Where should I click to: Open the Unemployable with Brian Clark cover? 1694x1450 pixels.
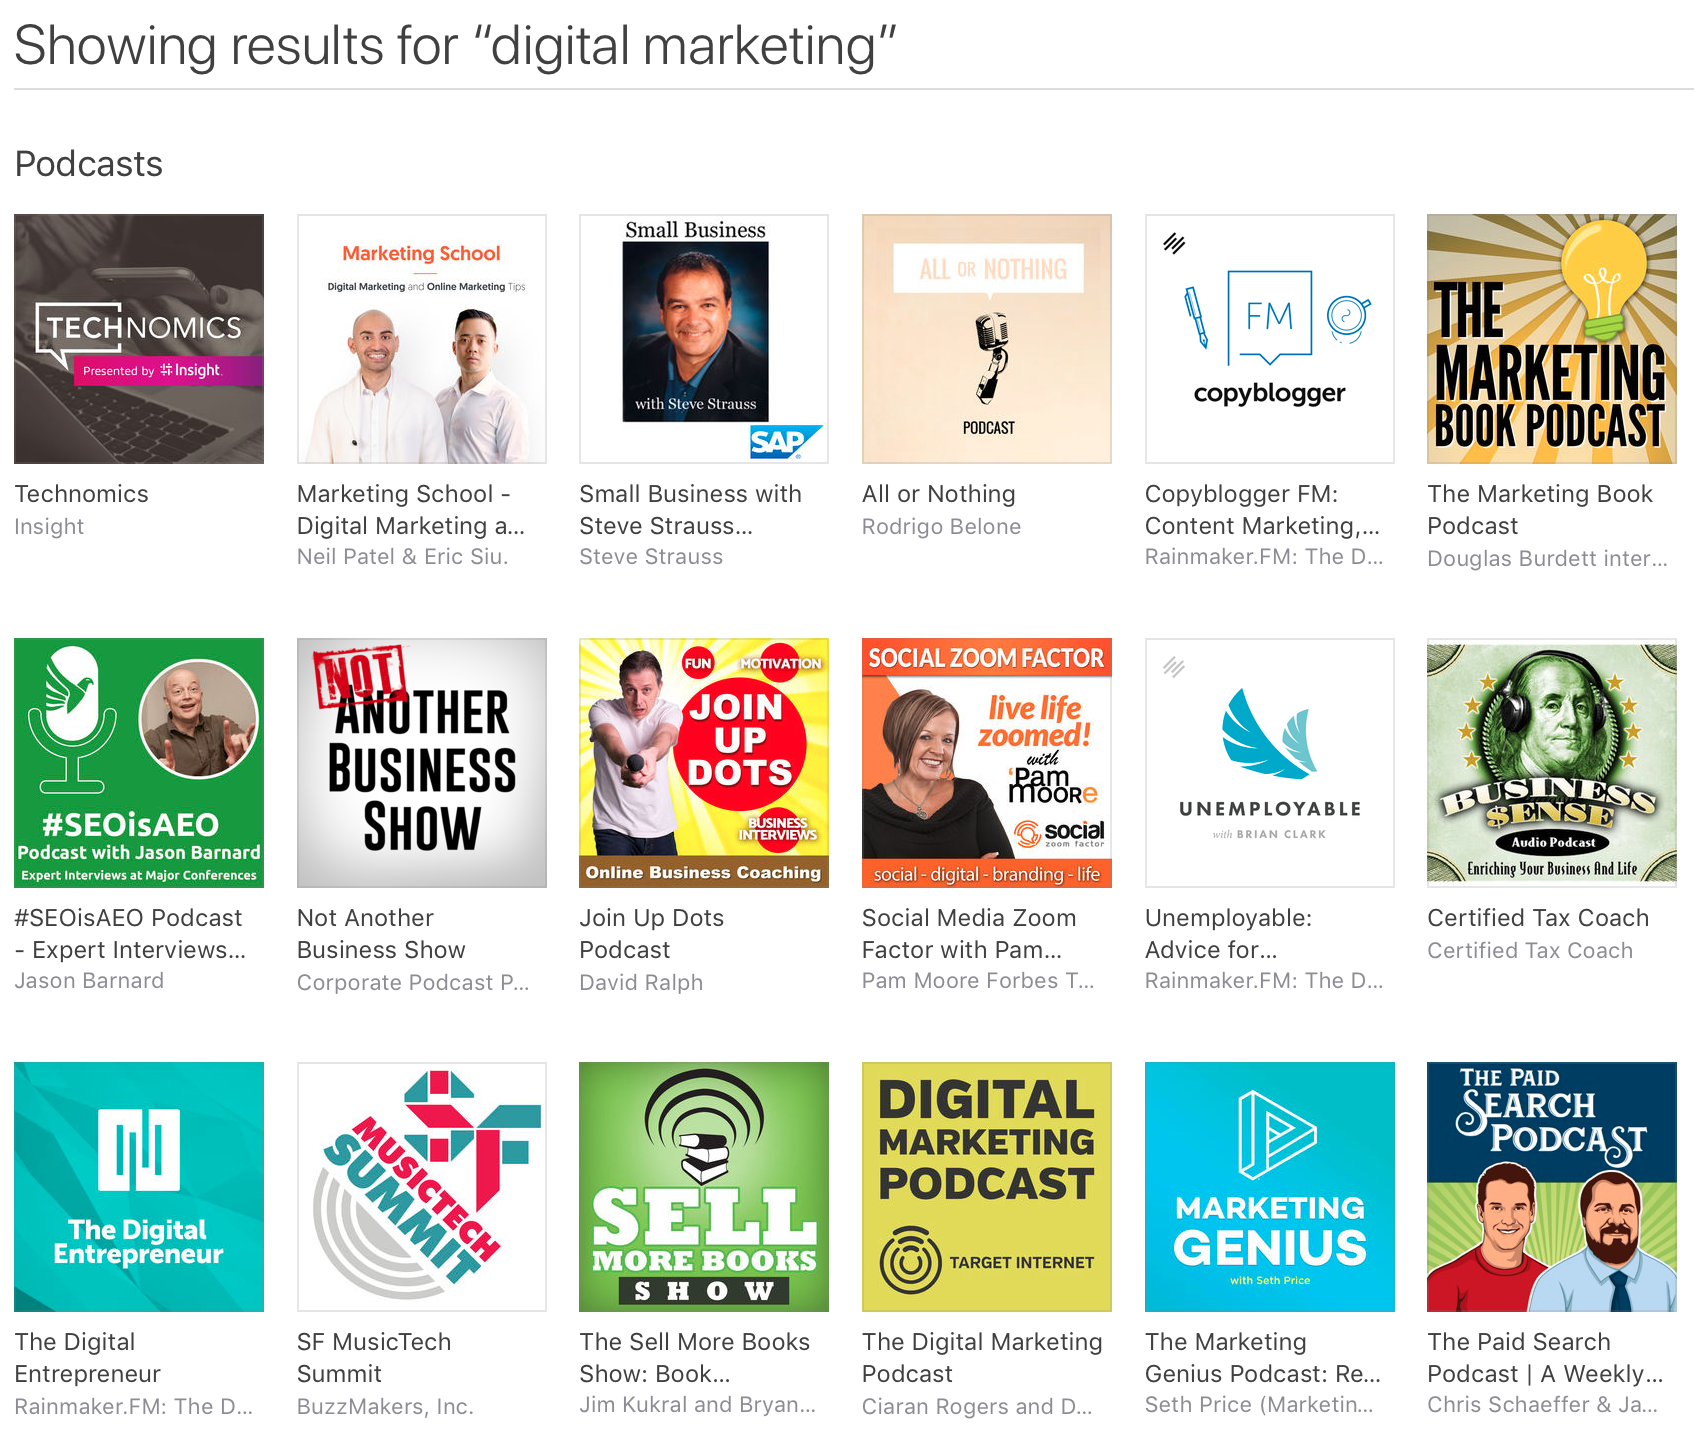point(1270,763)
